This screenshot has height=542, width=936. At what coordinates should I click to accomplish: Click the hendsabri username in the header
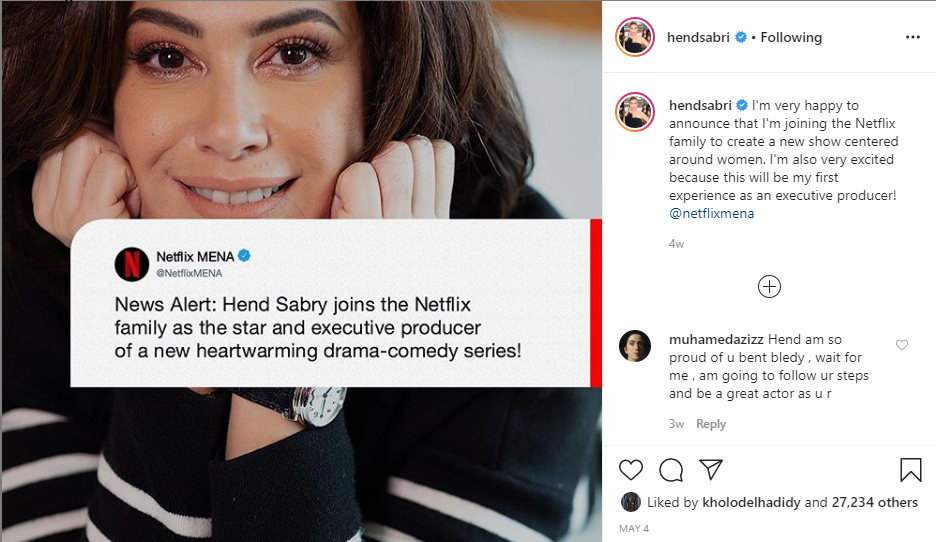(699, 37)
